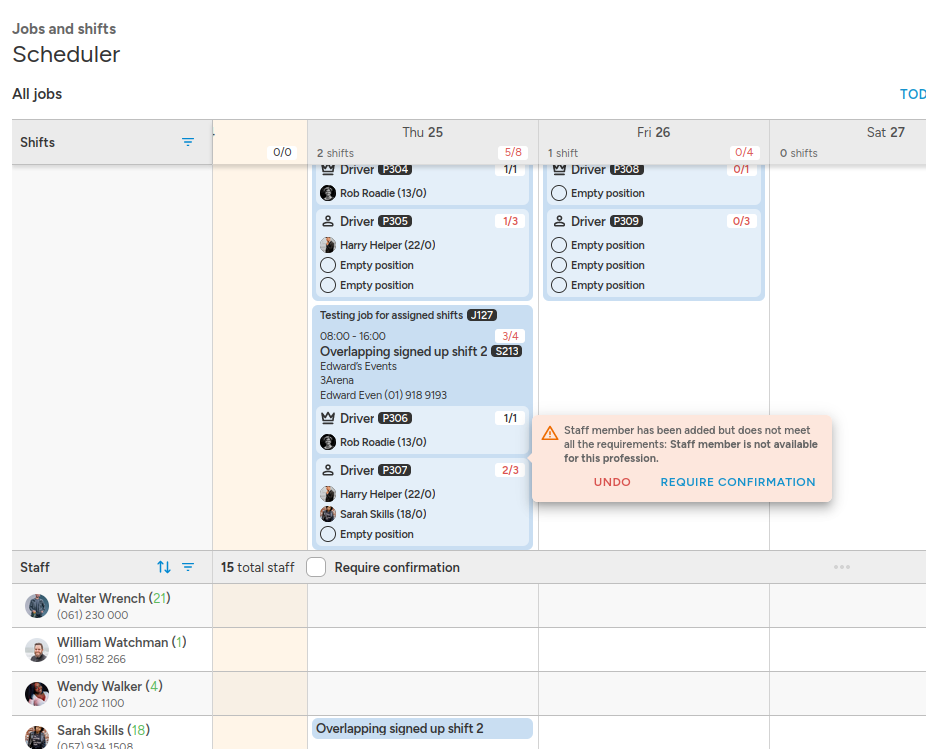Screen dimensions: 926x749
Task: Select Sarah Skills (18) staff name
Action: click(103, 730)
